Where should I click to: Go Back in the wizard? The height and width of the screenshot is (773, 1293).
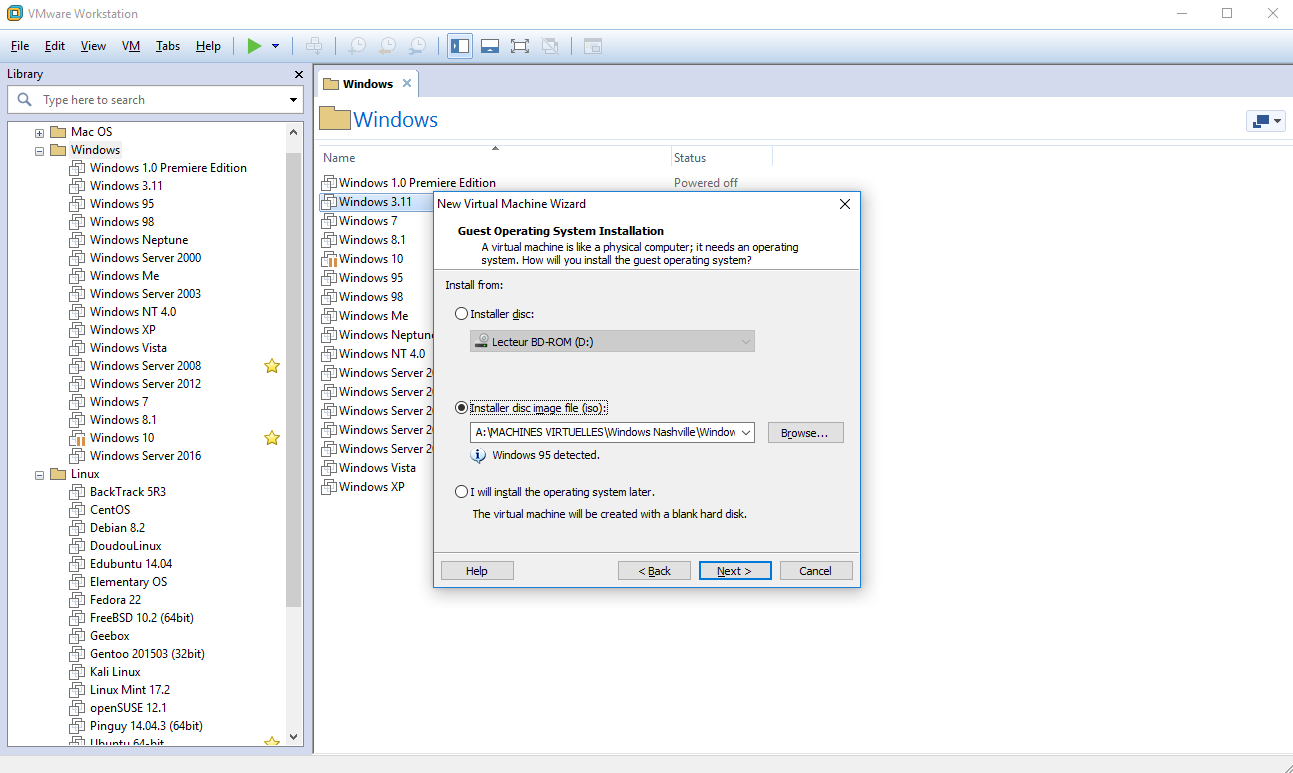tap(655, 571)
